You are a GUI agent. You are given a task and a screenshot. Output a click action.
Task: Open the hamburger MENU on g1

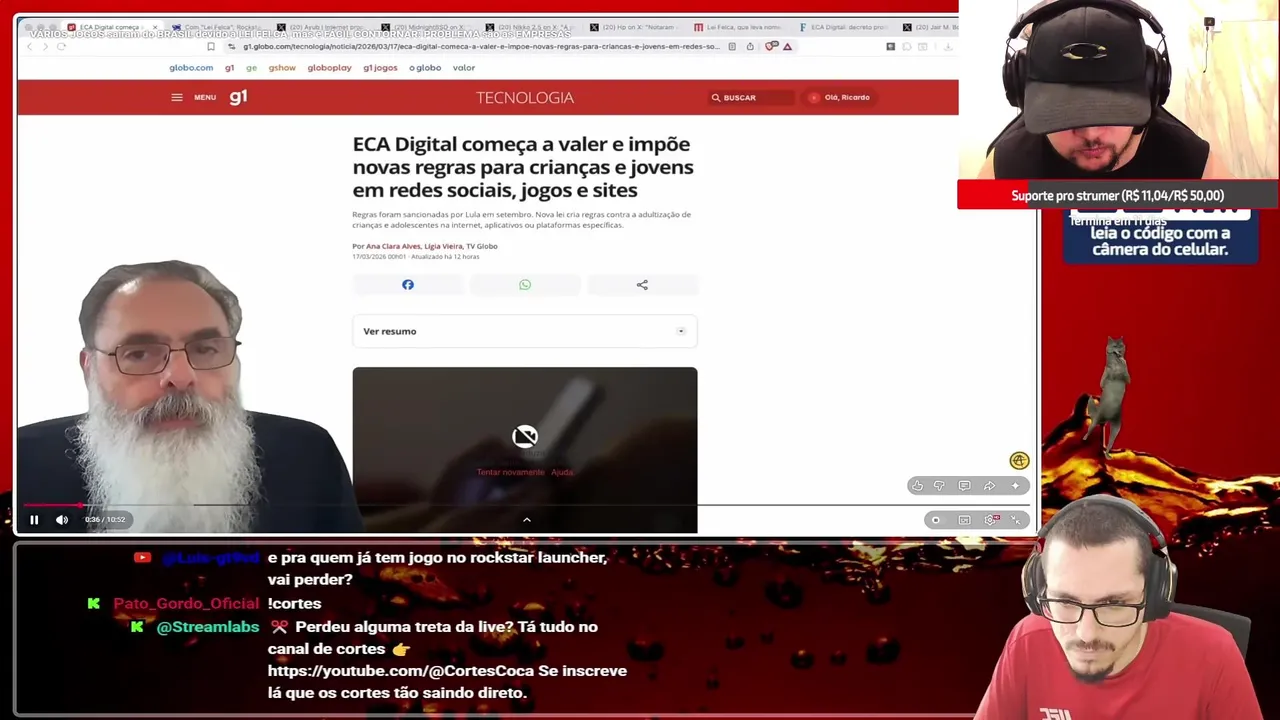(x=193, y=97)
